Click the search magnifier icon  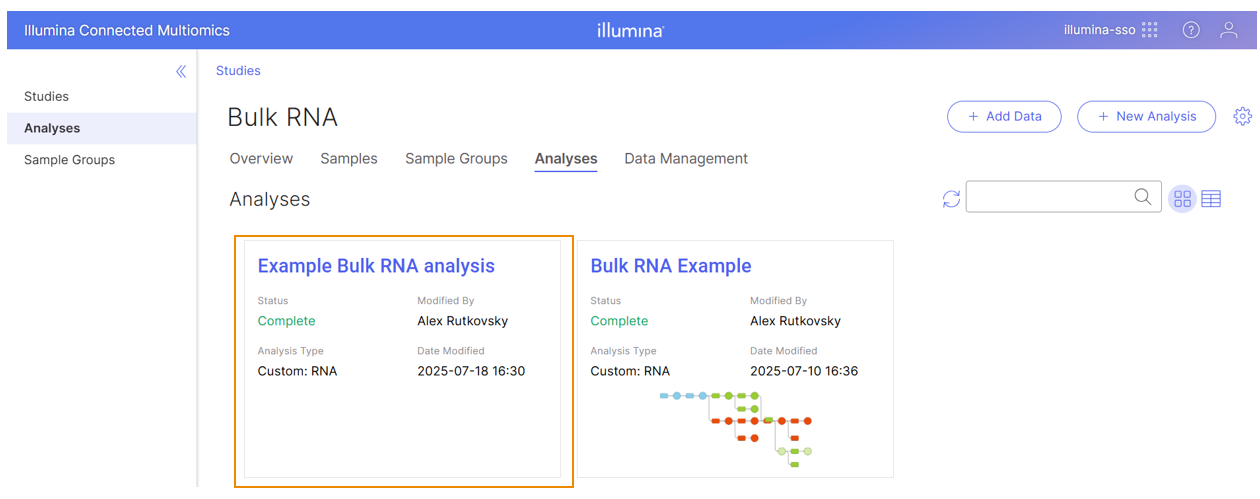tap(1143, 197)
